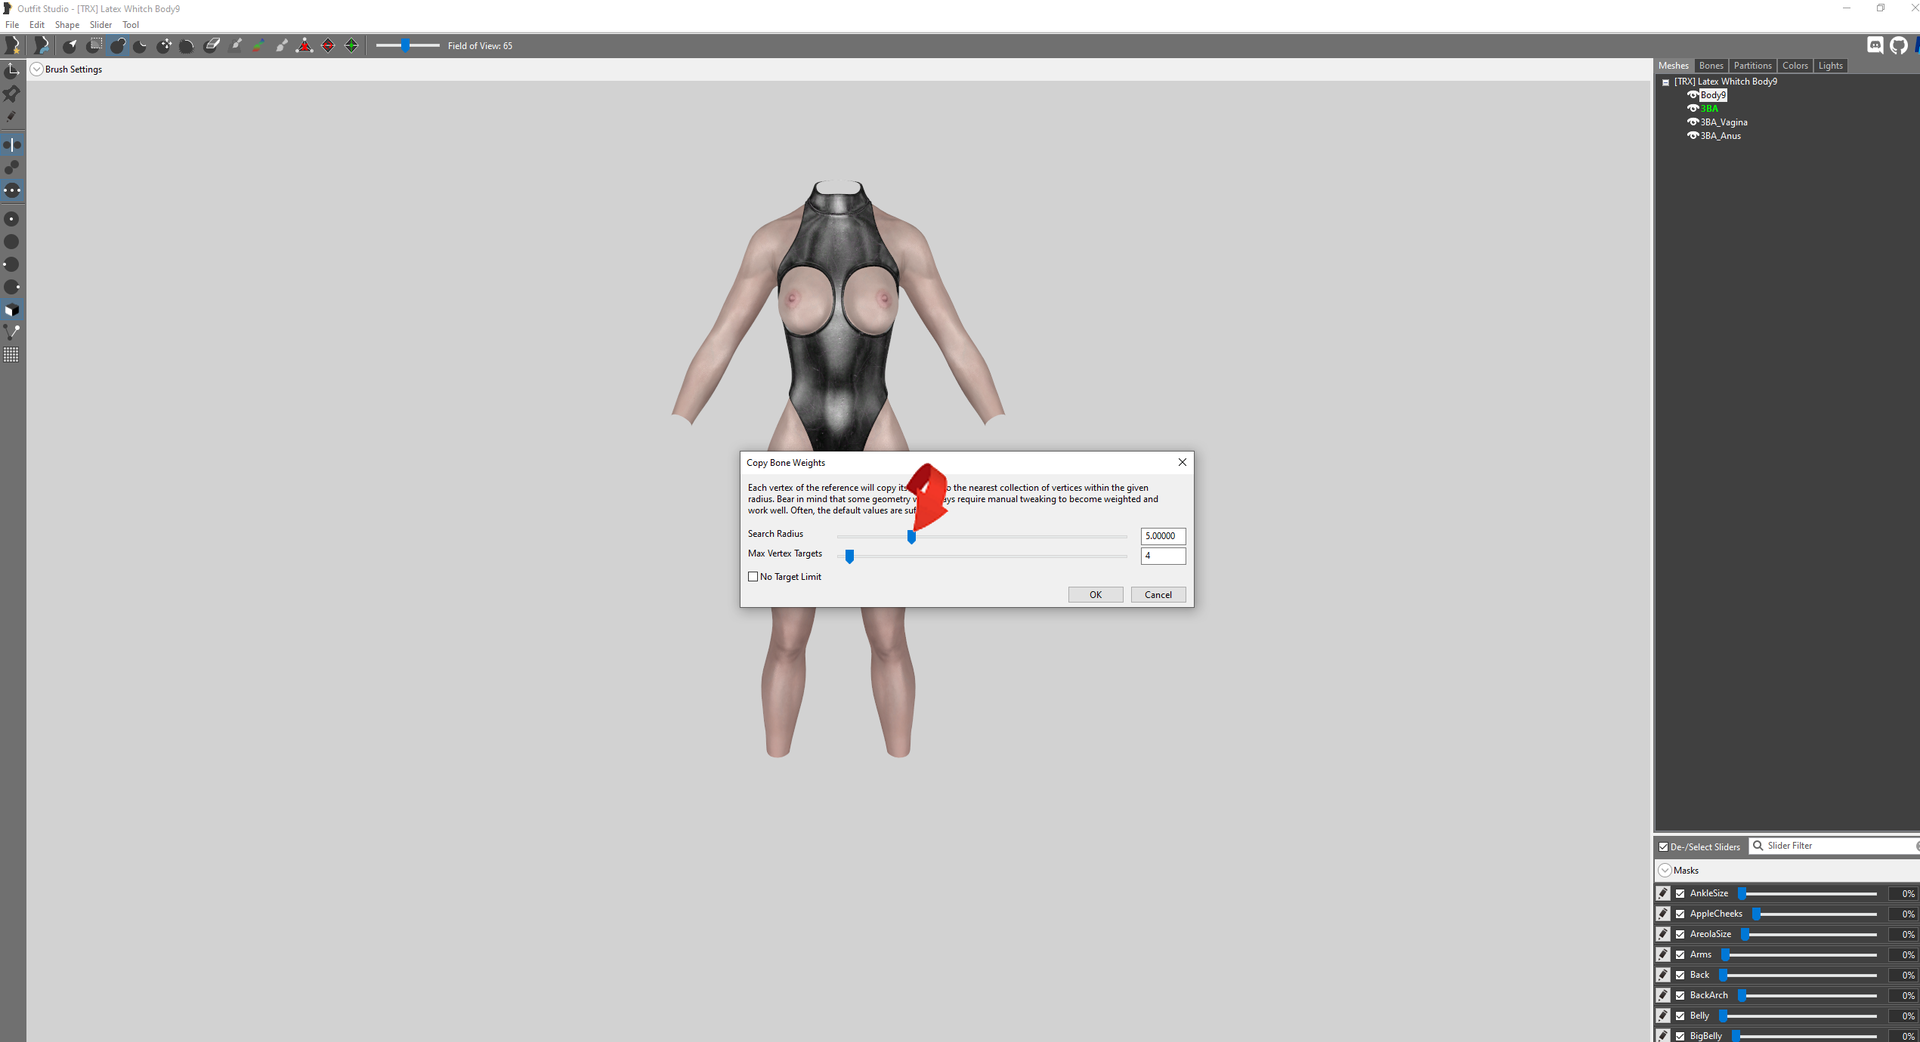Click the Max Vertex Targets value field
Viewport: 1920px width, 1042px height.
1163,556
